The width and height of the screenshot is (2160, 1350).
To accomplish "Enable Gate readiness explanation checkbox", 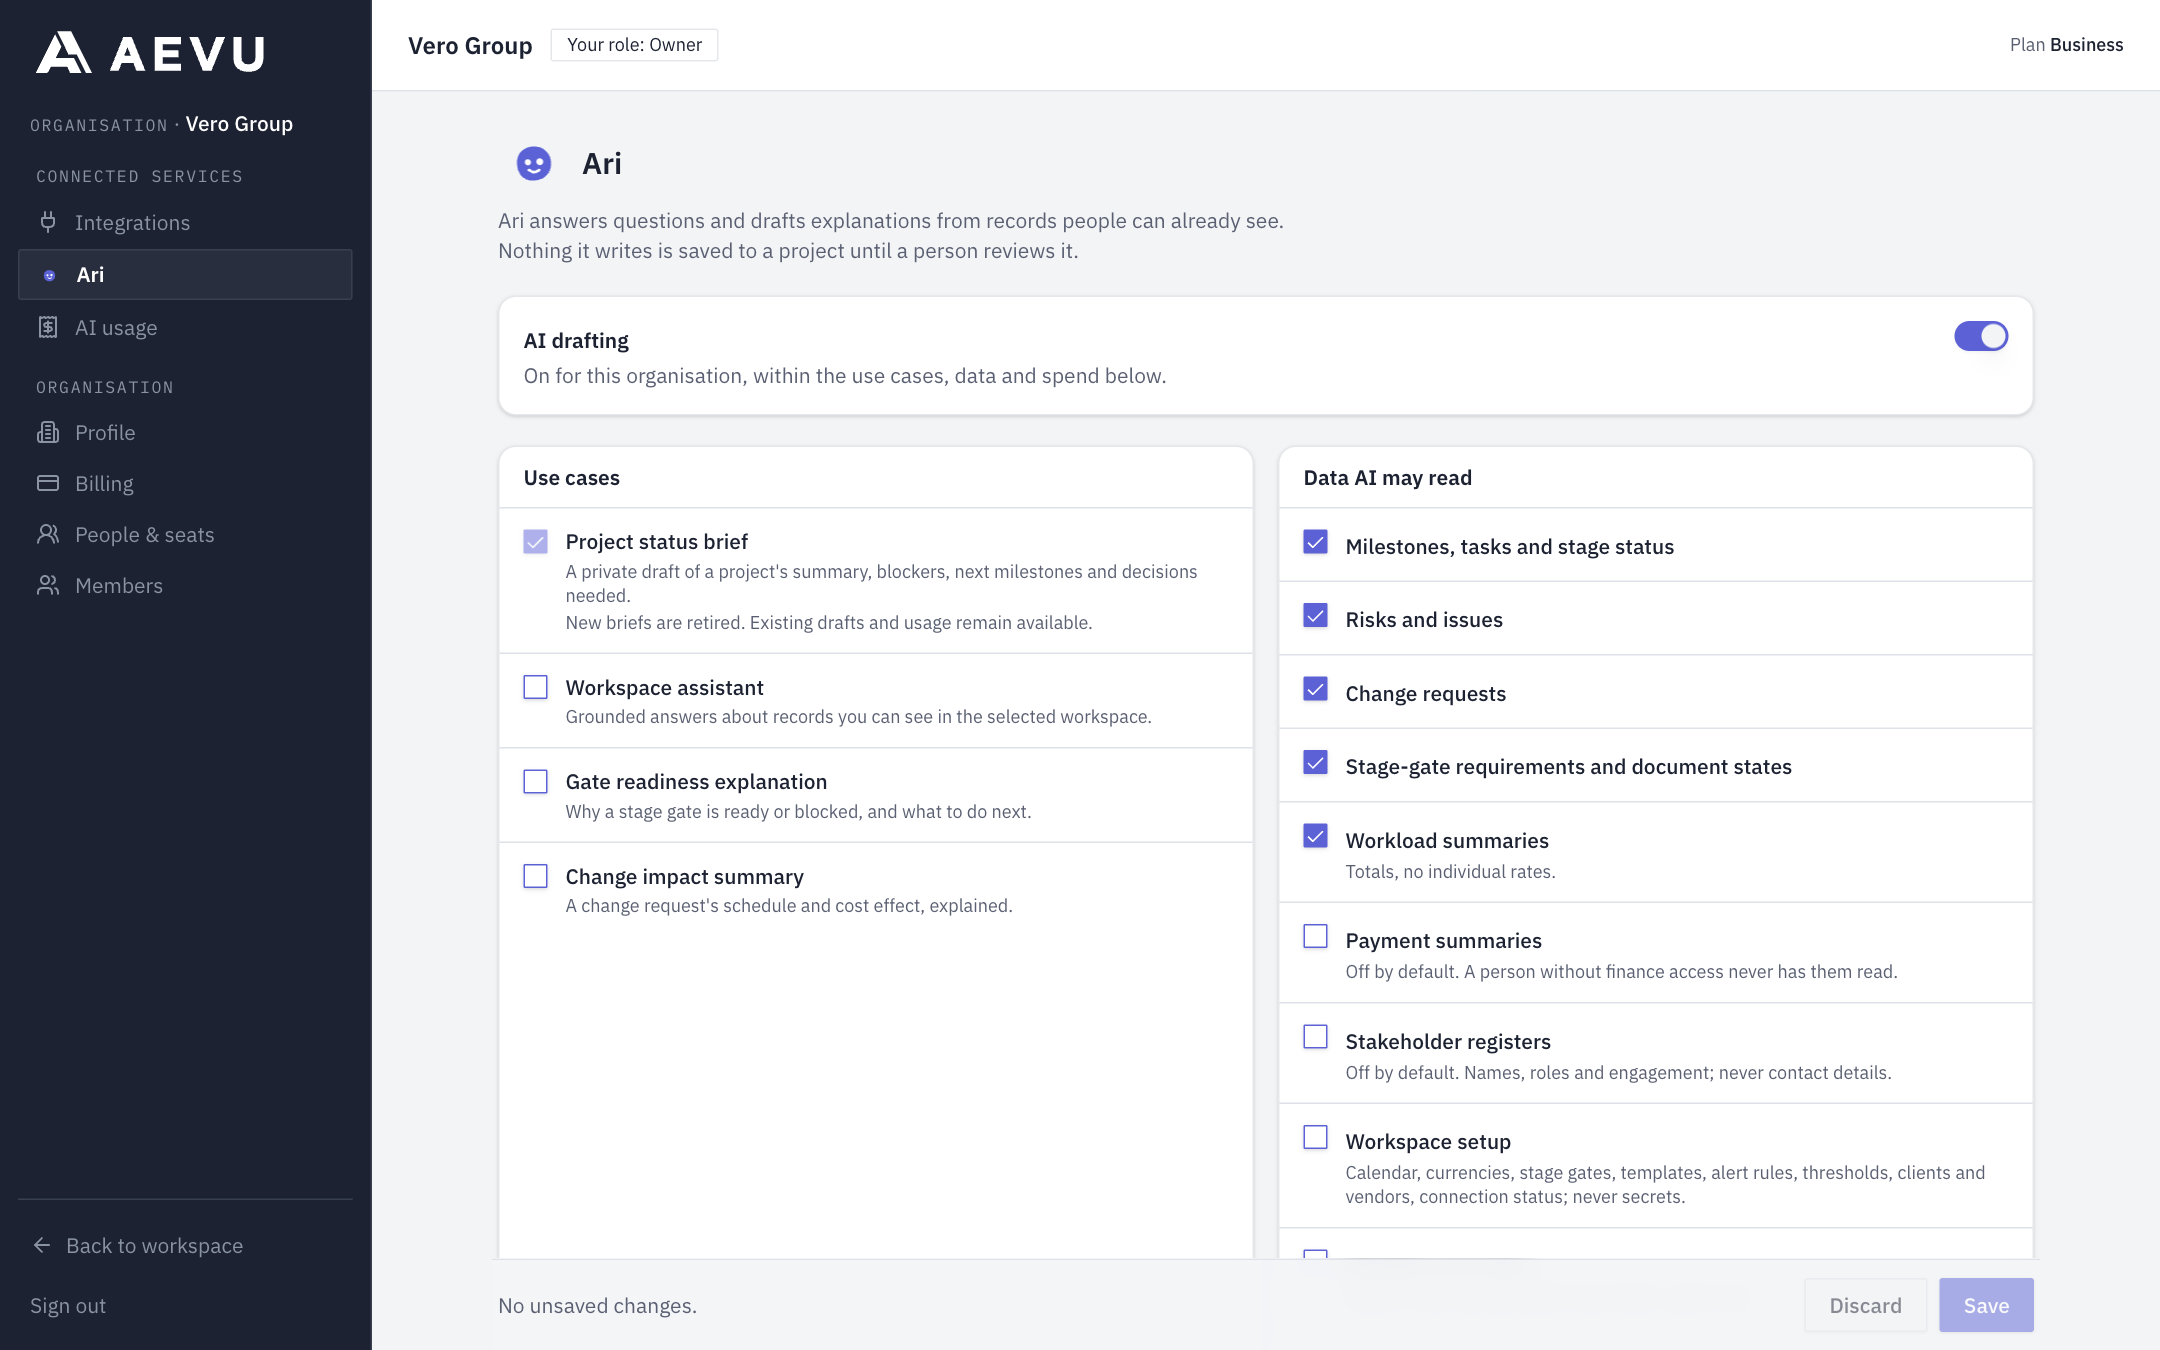I will [536, 781].
